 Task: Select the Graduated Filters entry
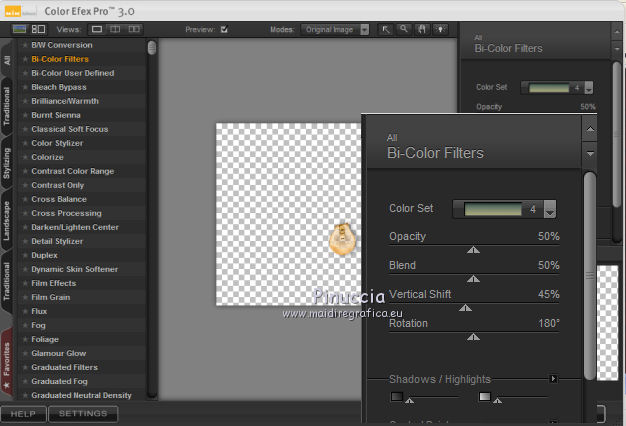tap(64, 367)
